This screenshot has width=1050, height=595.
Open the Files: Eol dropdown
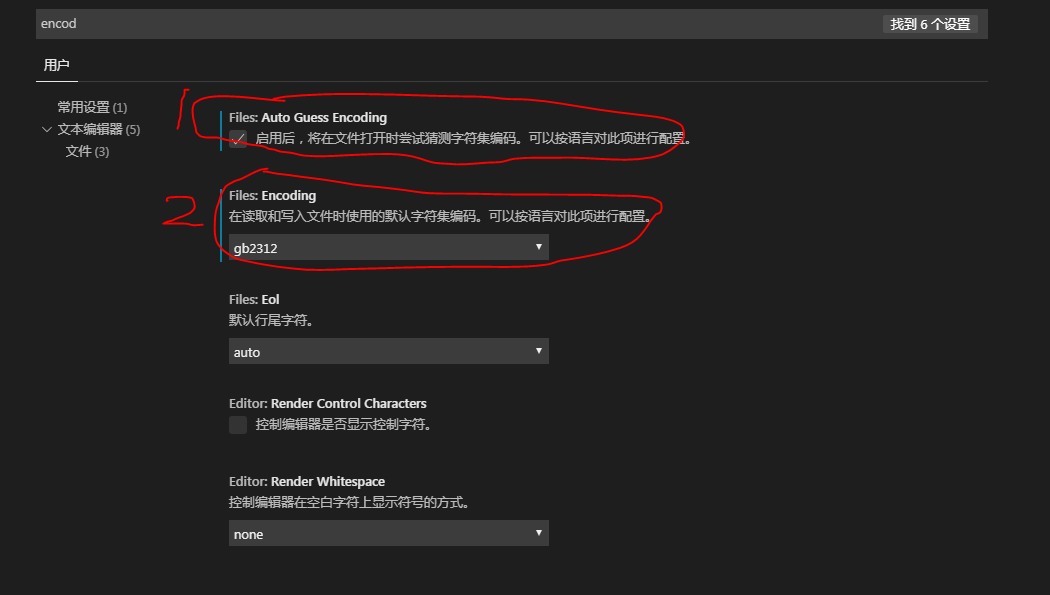tap(388, 351)
